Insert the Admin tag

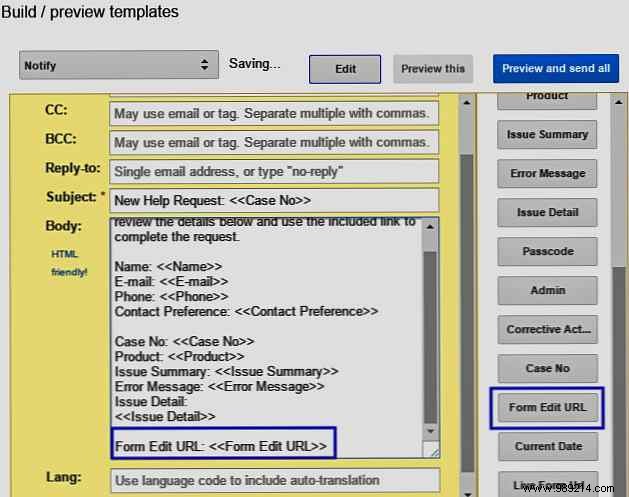tap(547, 291)
